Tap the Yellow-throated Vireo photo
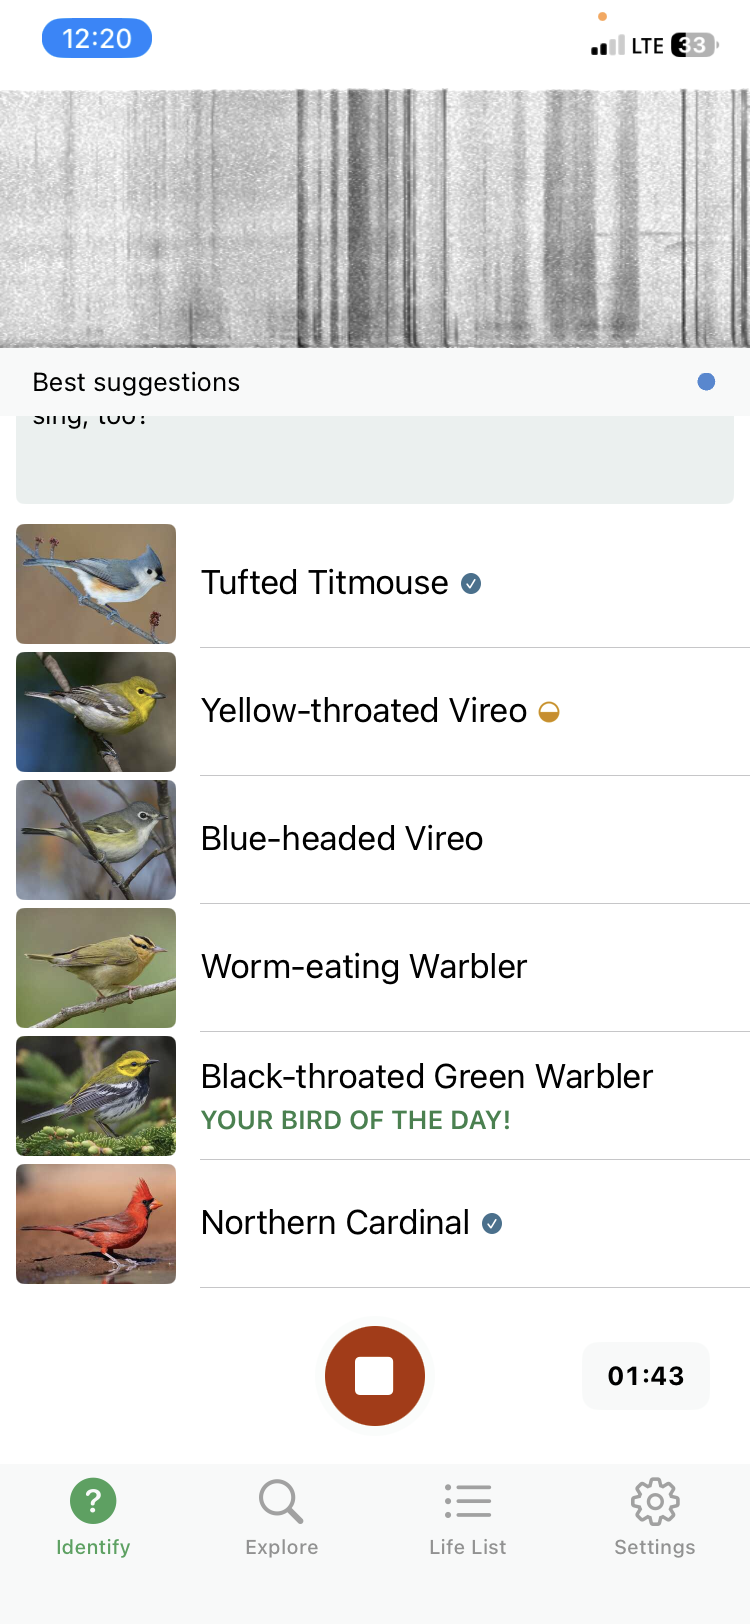 96,712
